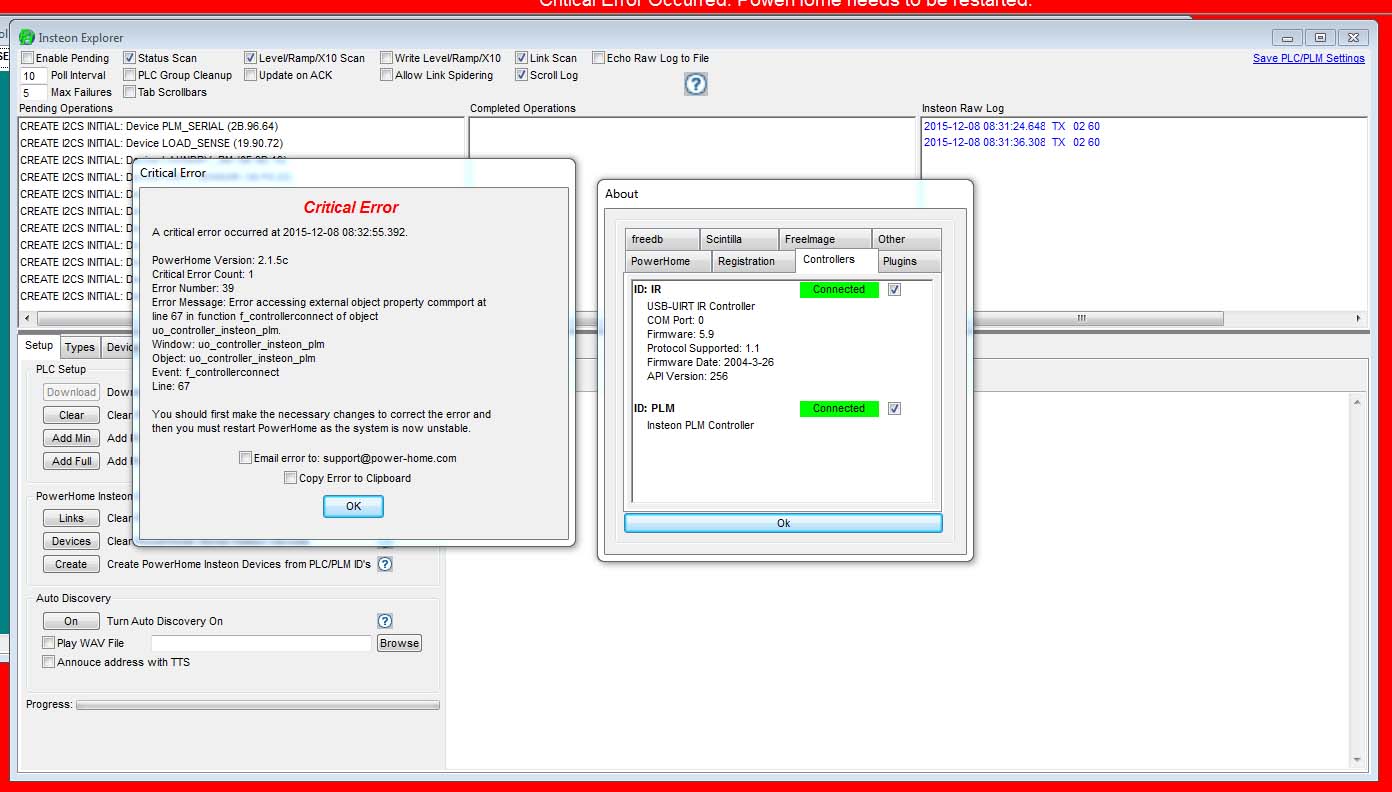This screenshot has width=1392, height=792.
Task: Click the Create button
Action: tap(71, 564)
